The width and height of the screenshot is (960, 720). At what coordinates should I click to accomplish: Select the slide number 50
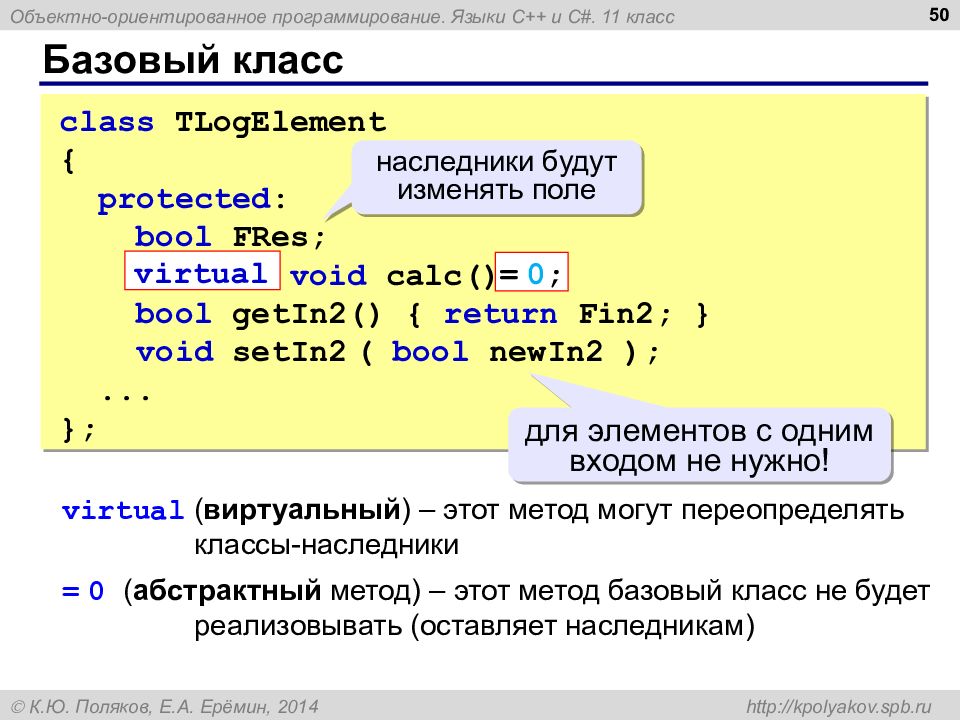(x=939, y=14)
